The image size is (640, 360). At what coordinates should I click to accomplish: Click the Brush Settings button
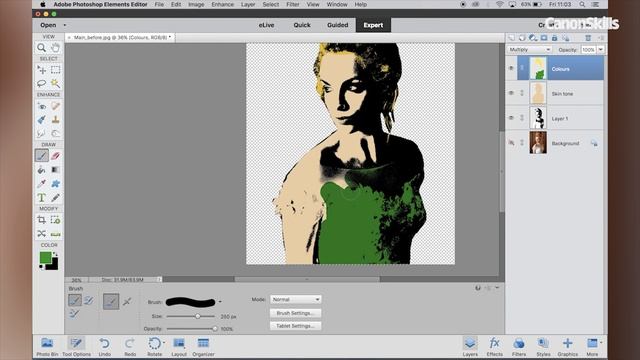(296, 313)
